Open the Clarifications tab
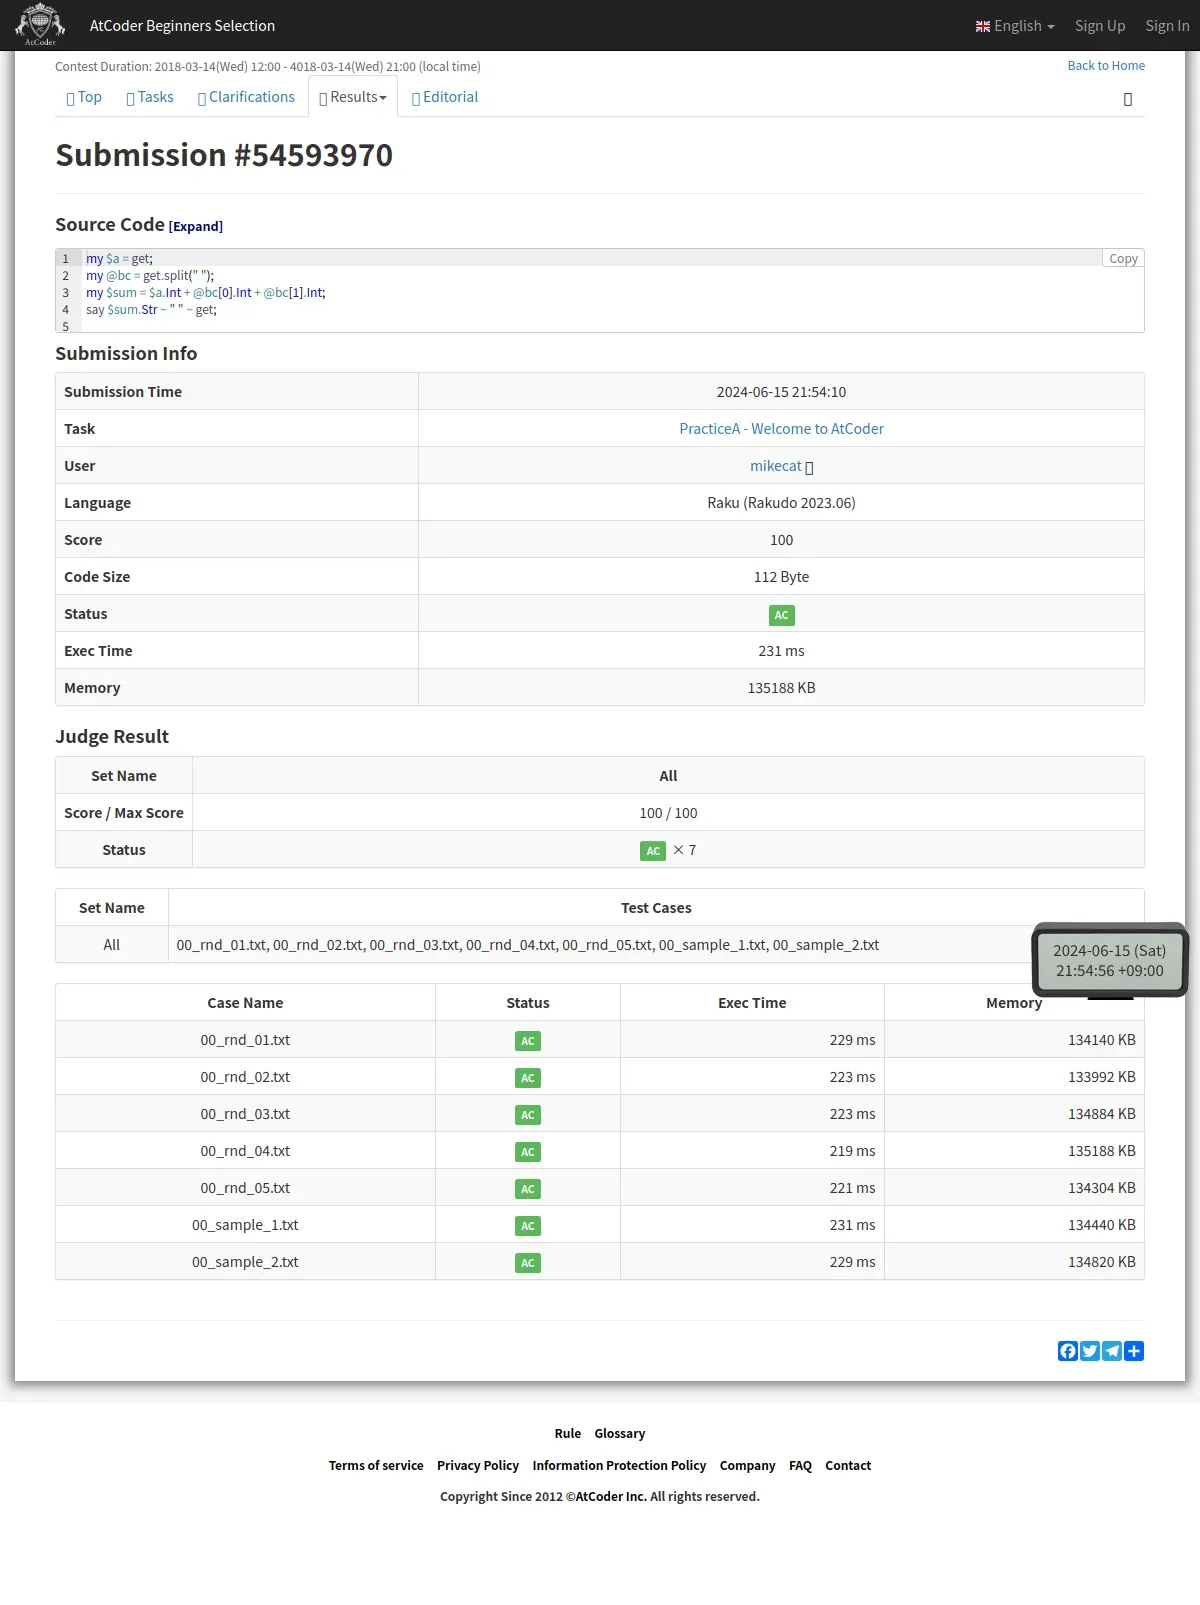 [x=246, y=97]
